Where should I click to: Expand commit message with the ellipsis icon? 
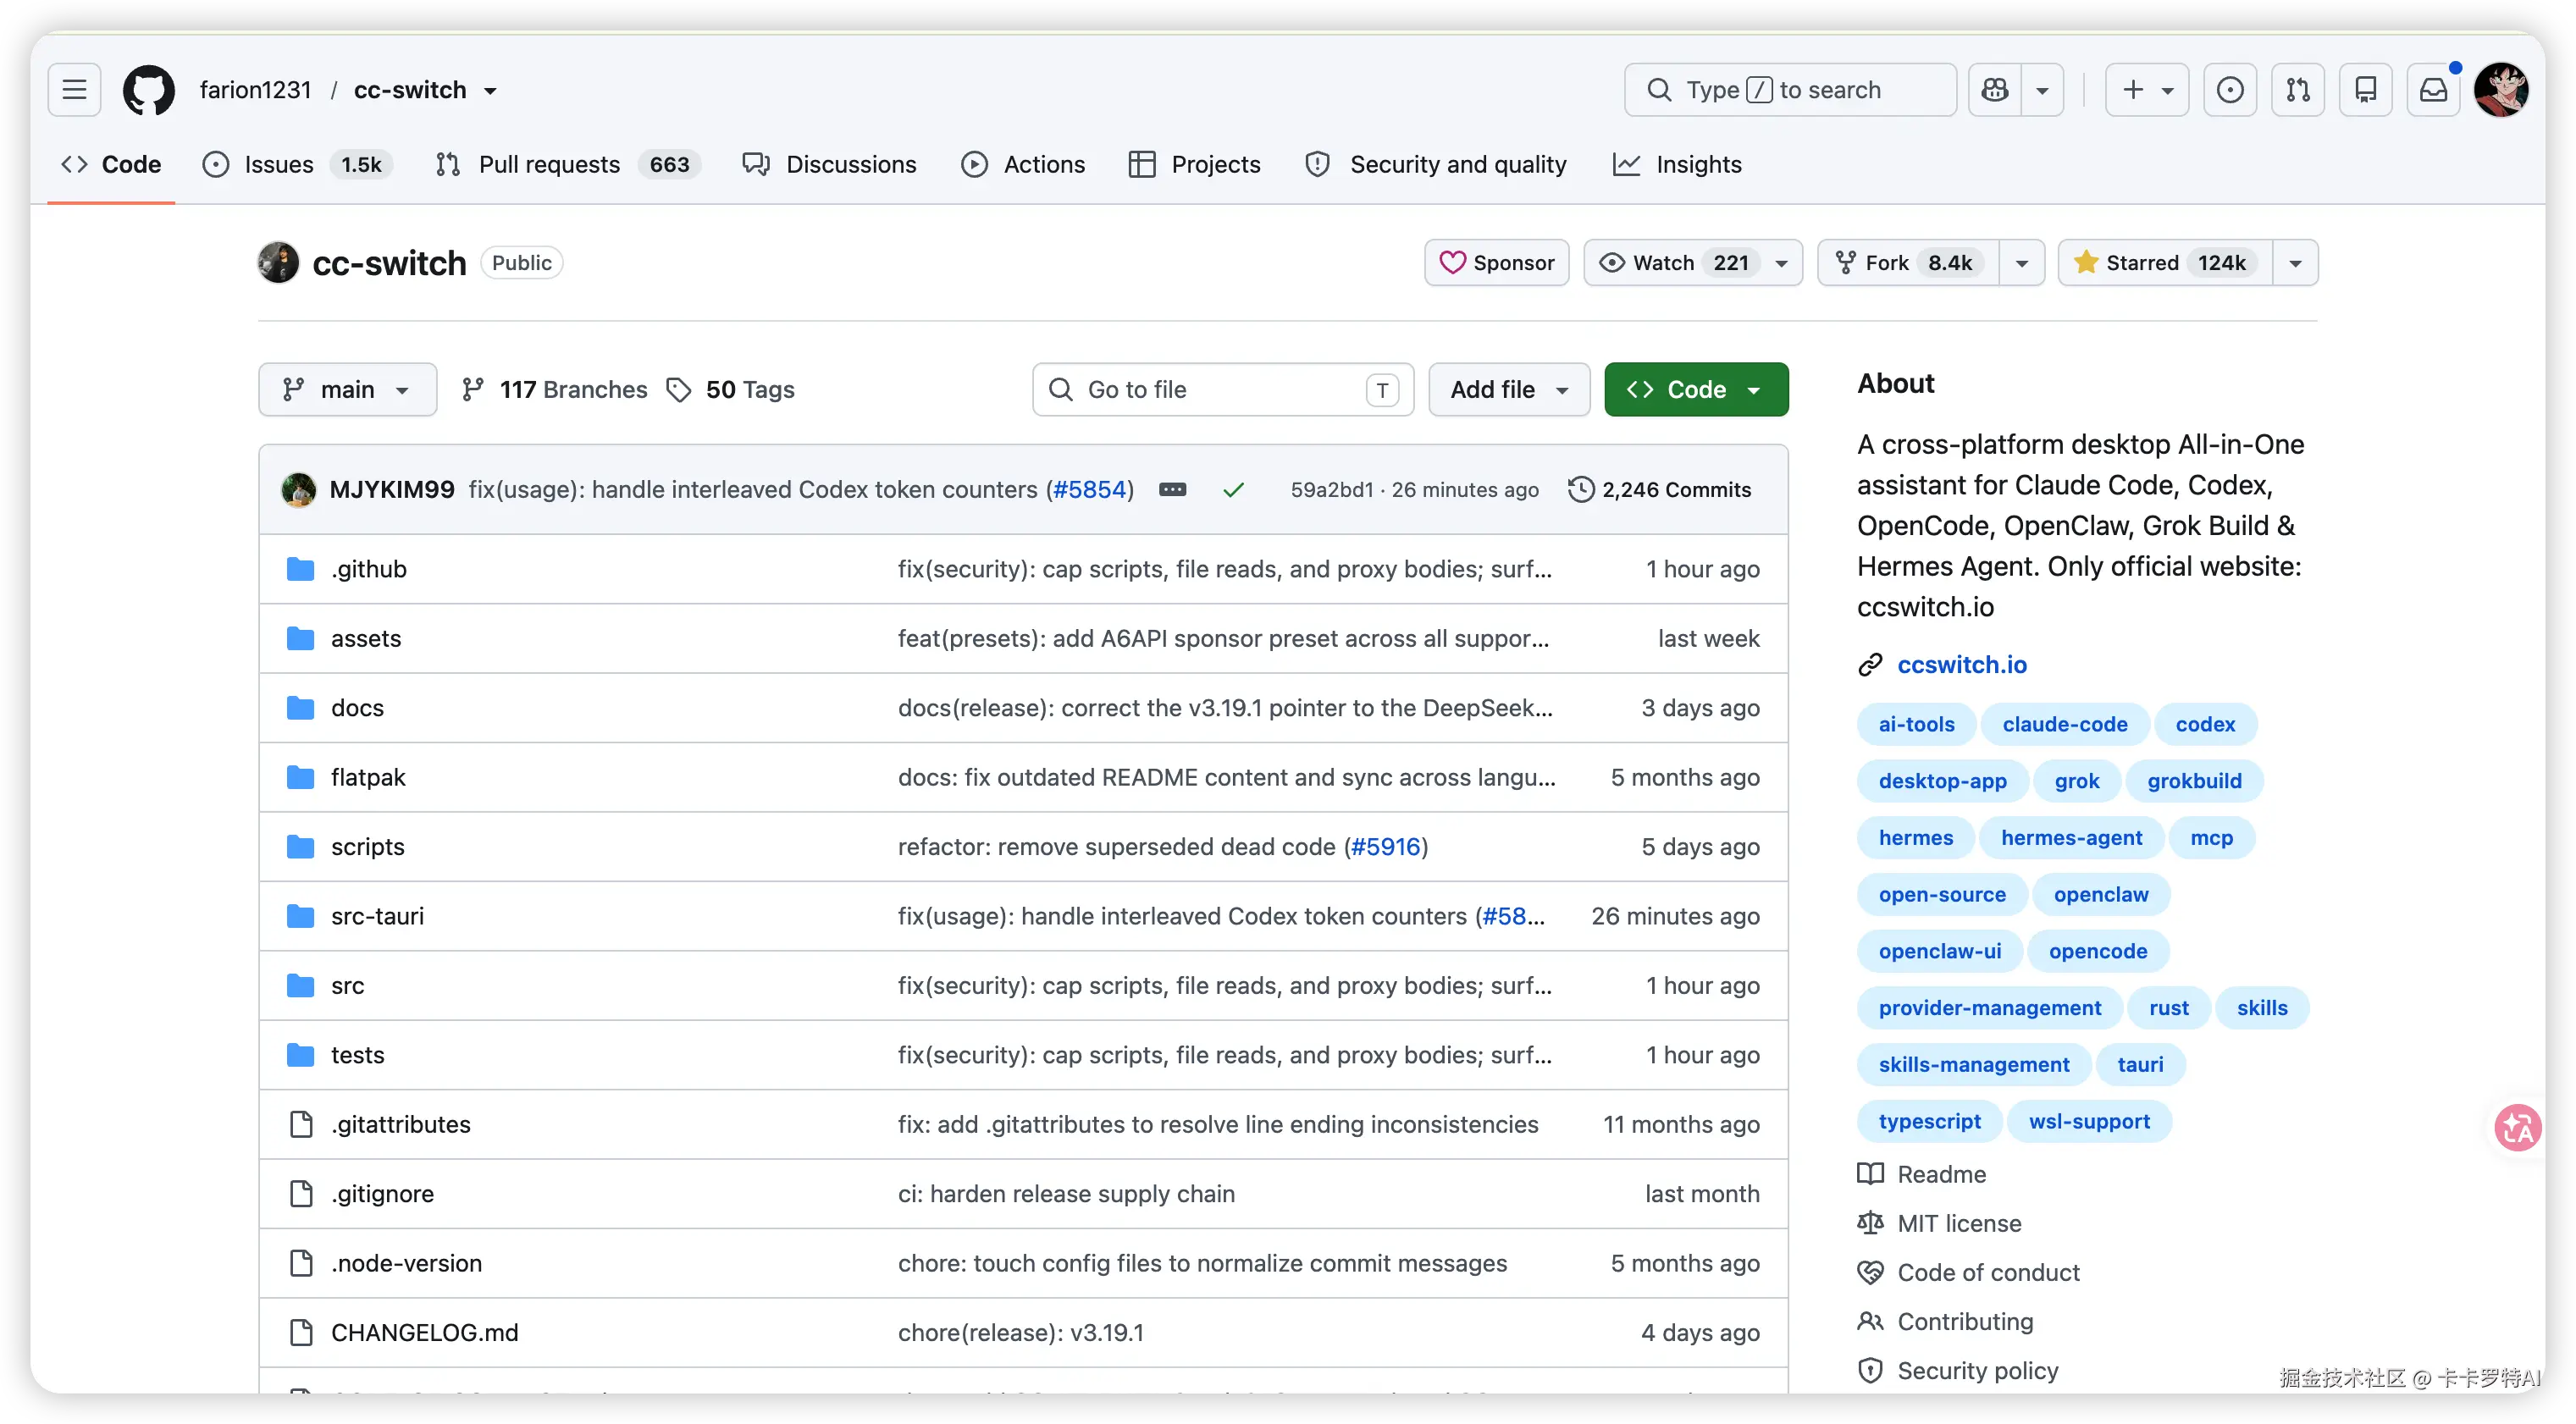(x=1173, y=490)
